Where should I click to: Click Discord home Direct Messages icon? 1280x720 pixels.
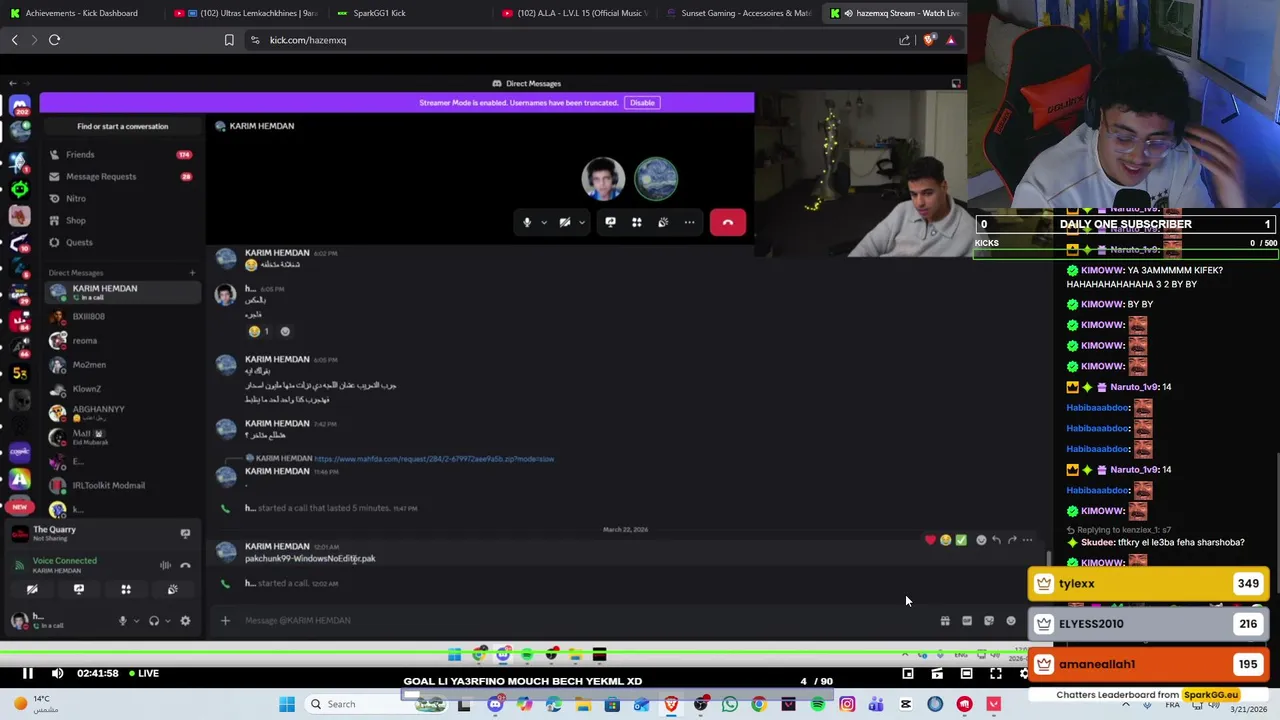20,105
